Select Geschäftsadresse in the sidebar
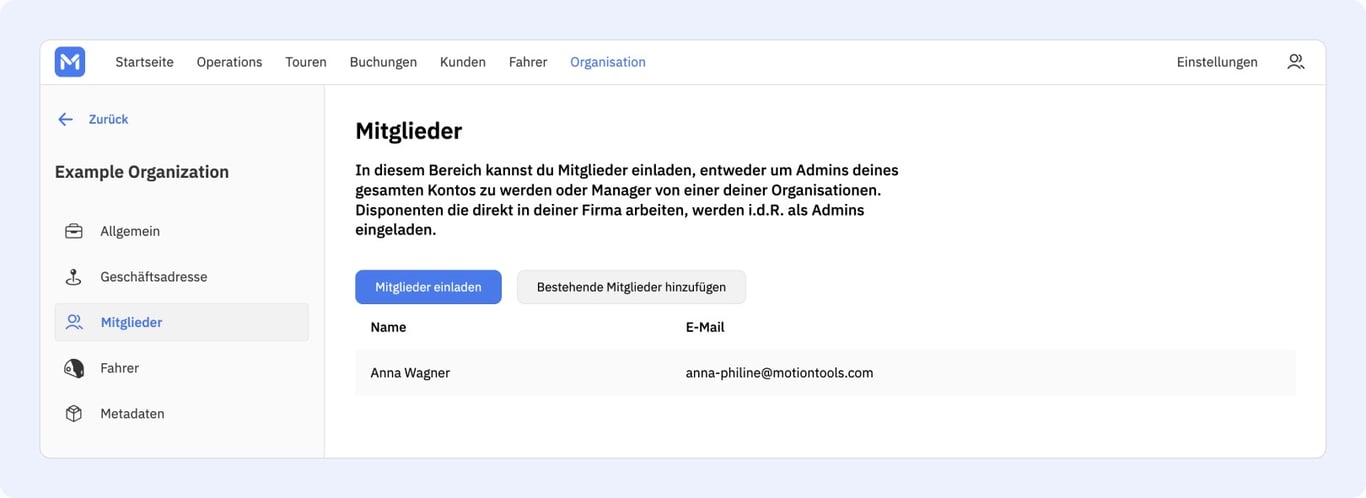Viewport: 1366px width, 498px height. (x=154, y=277)
